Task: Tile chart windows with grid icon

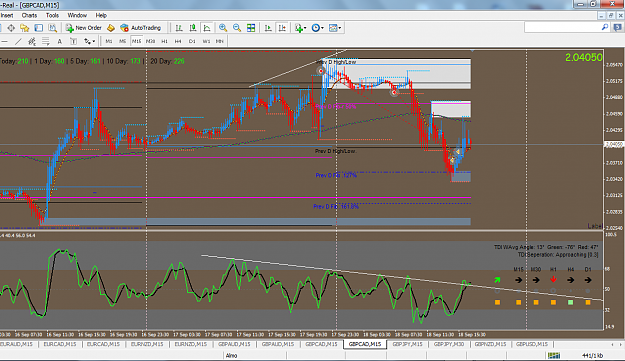Action: point(251,28)
